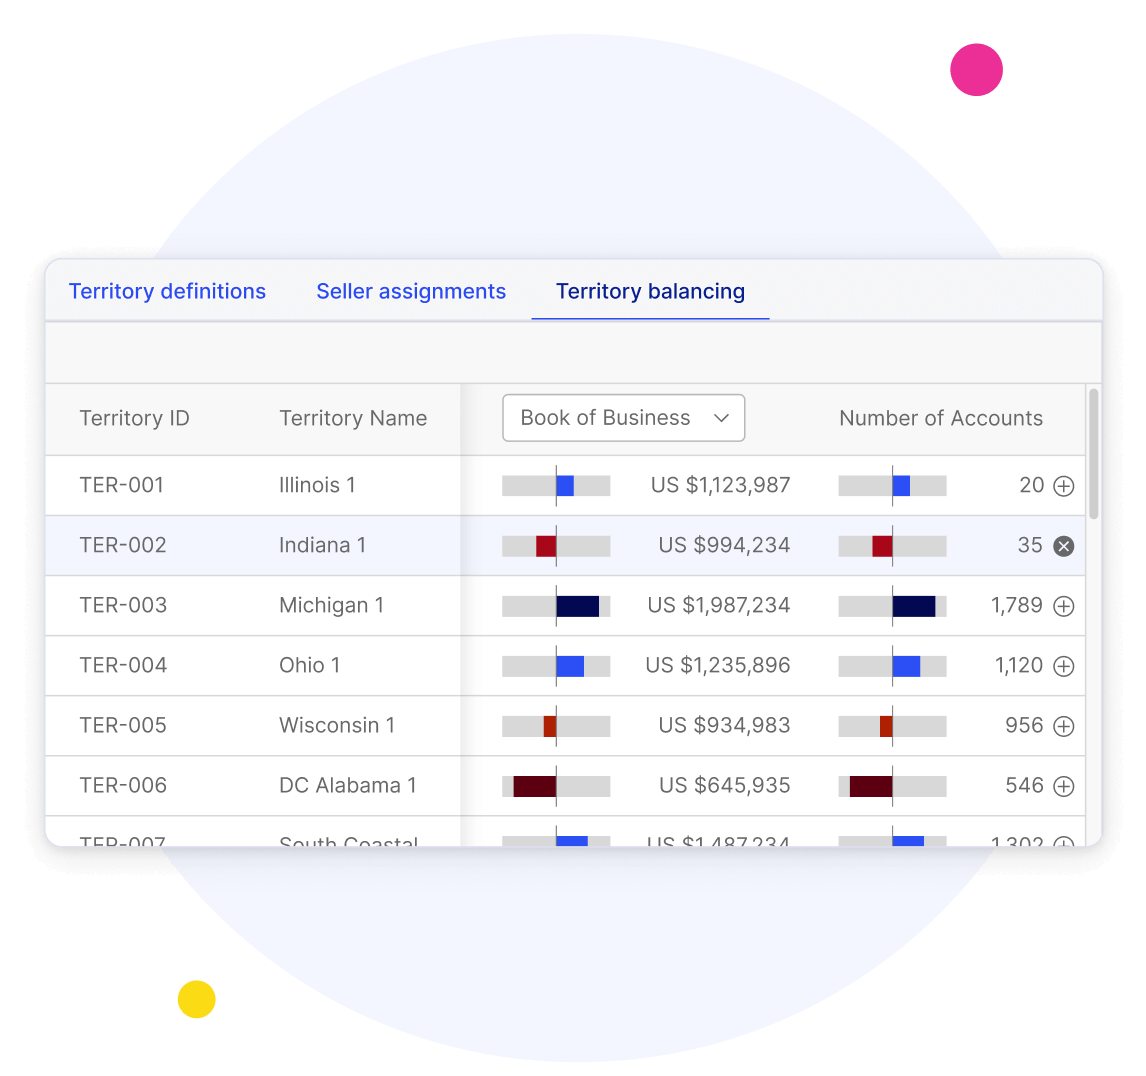Click the plus icon for Ohio 1

click(x=1064, y=666)
